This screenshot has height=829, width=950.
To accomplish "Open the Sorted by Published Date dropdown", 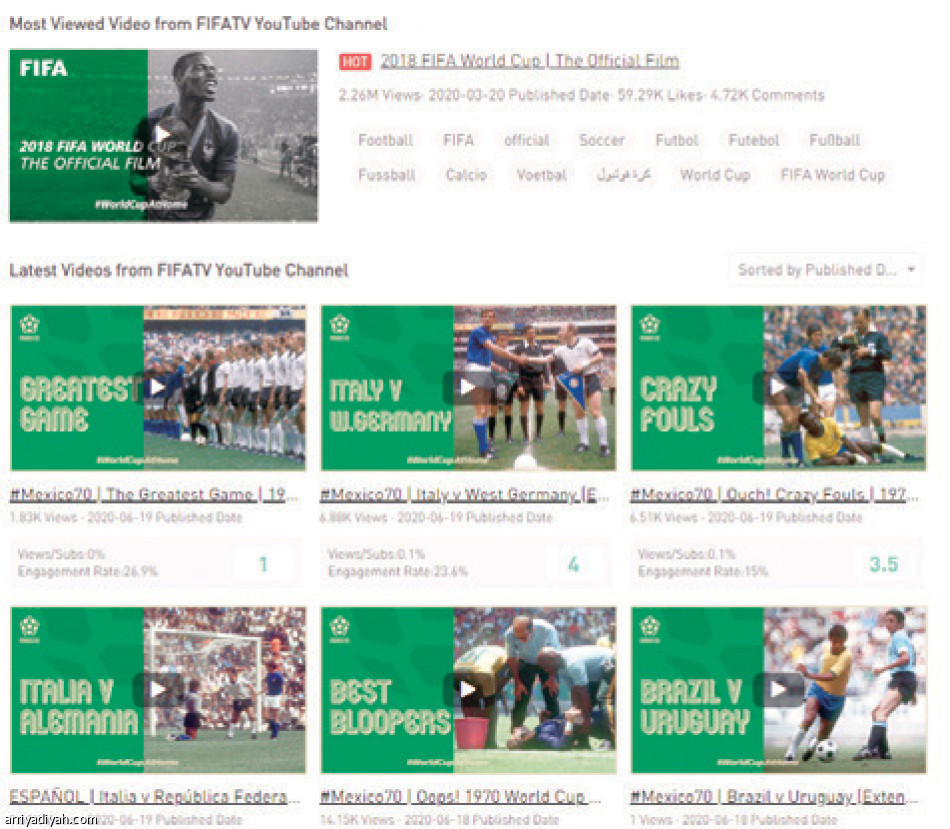I will 825,270.
